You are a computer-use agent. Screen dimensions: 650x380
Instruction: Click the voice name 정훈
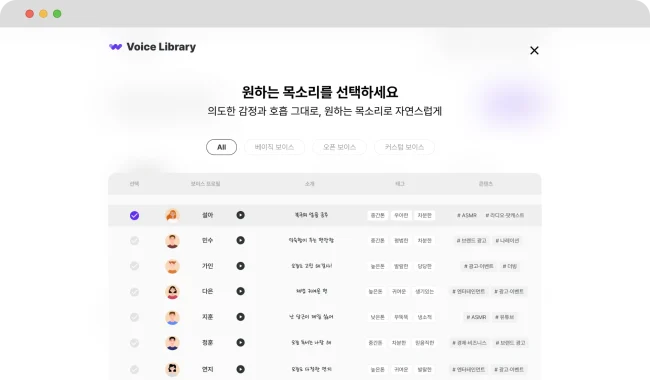coord(207,343)
